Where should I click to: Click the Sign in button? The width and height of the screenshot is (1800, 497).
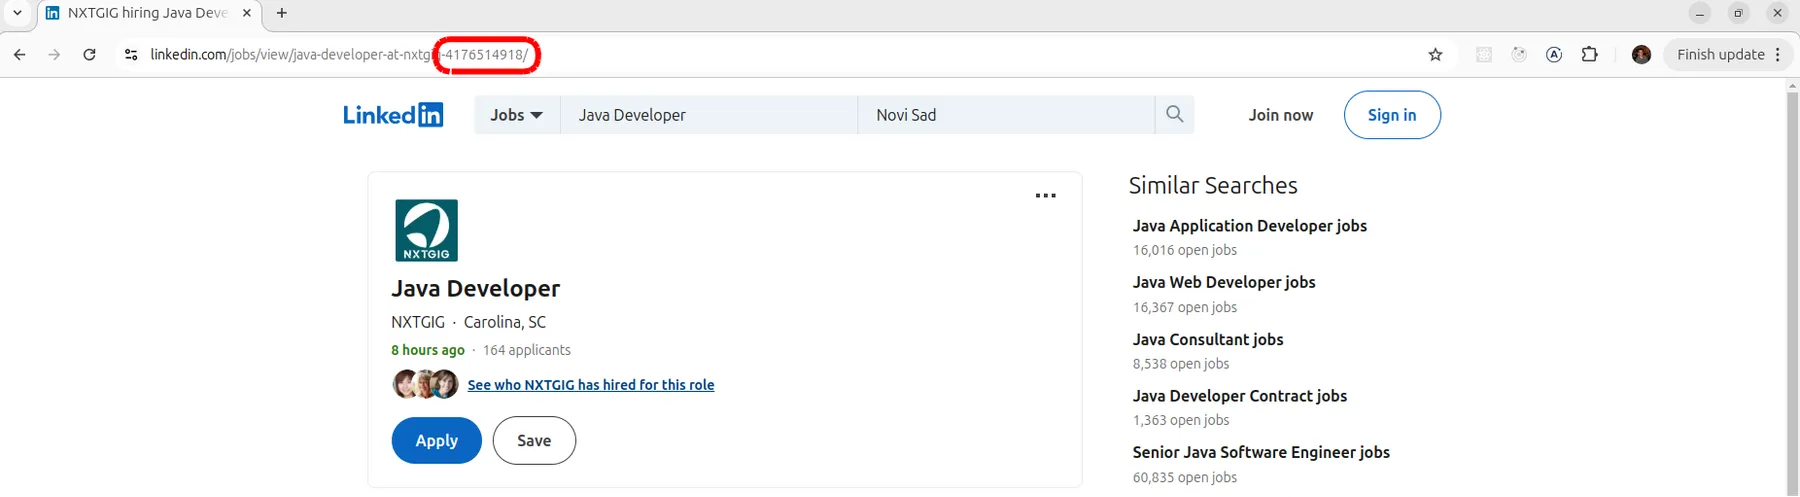tap(1391, 115)
